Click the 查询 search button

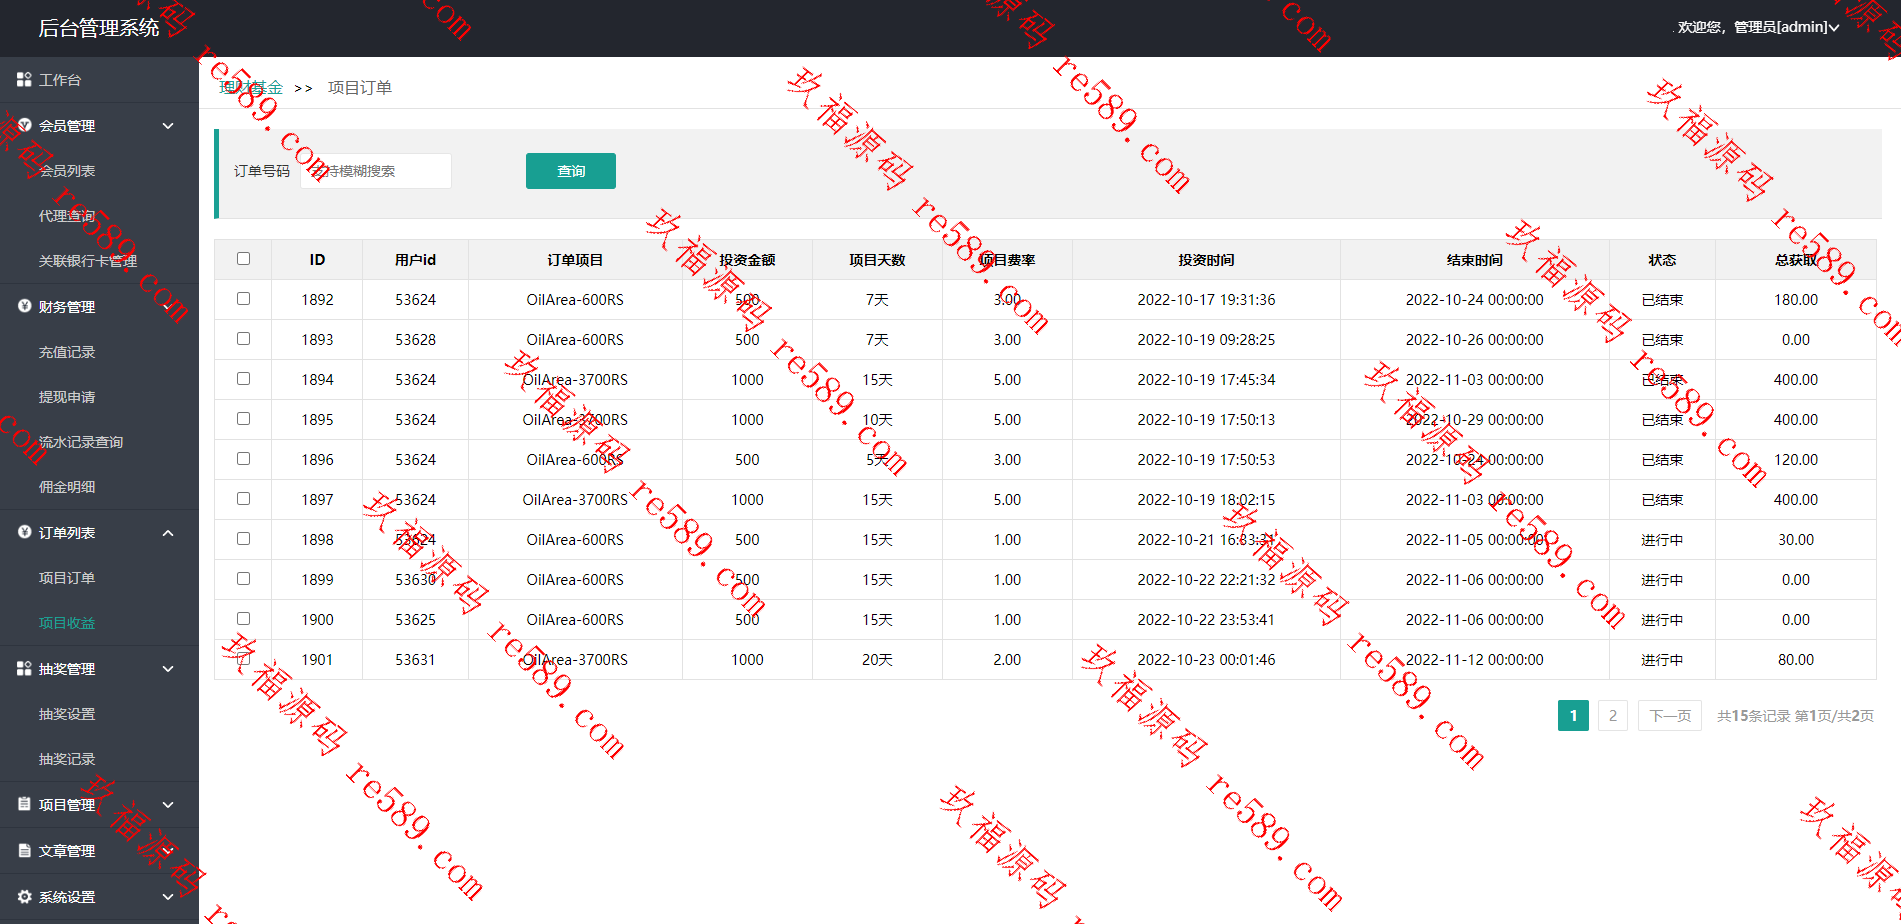click(x=571, y=171)
